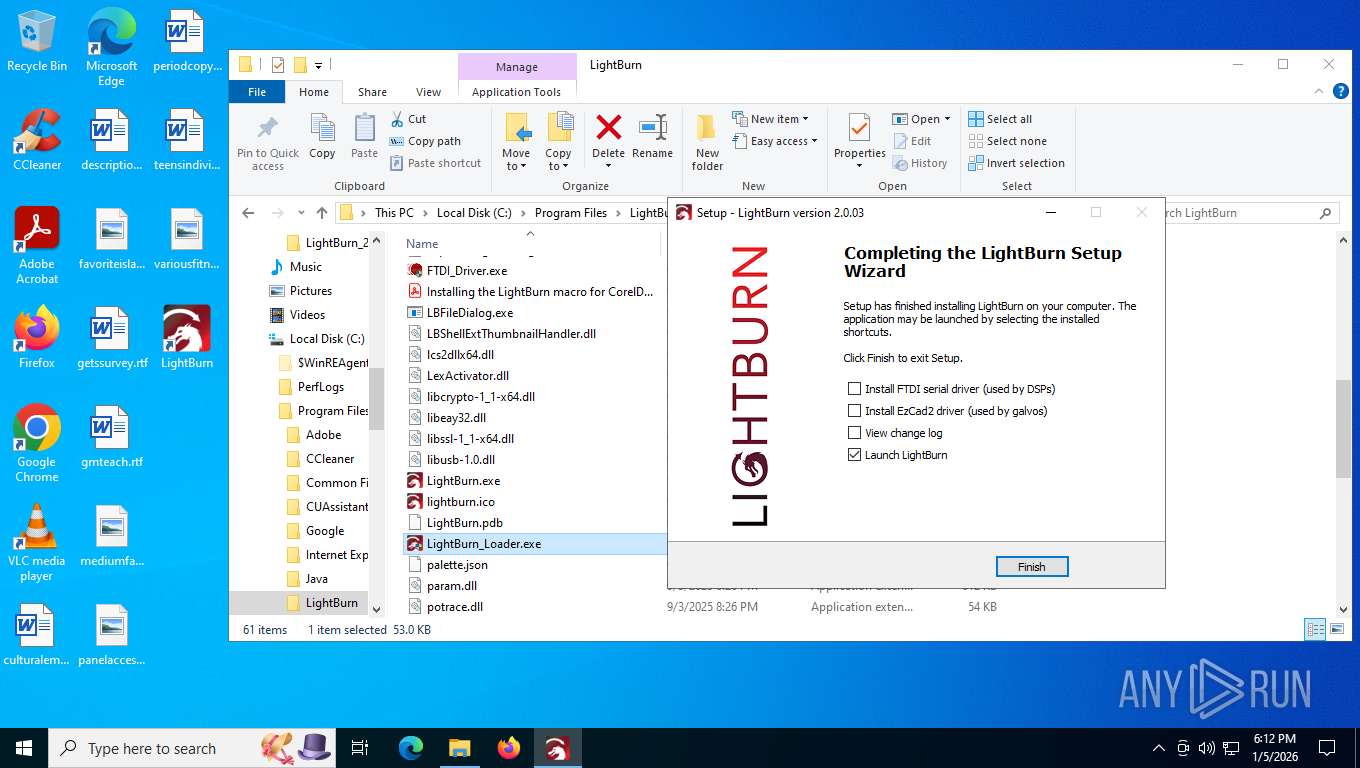Open the Adobe Acrobat desktop icon

coord(37,246)
